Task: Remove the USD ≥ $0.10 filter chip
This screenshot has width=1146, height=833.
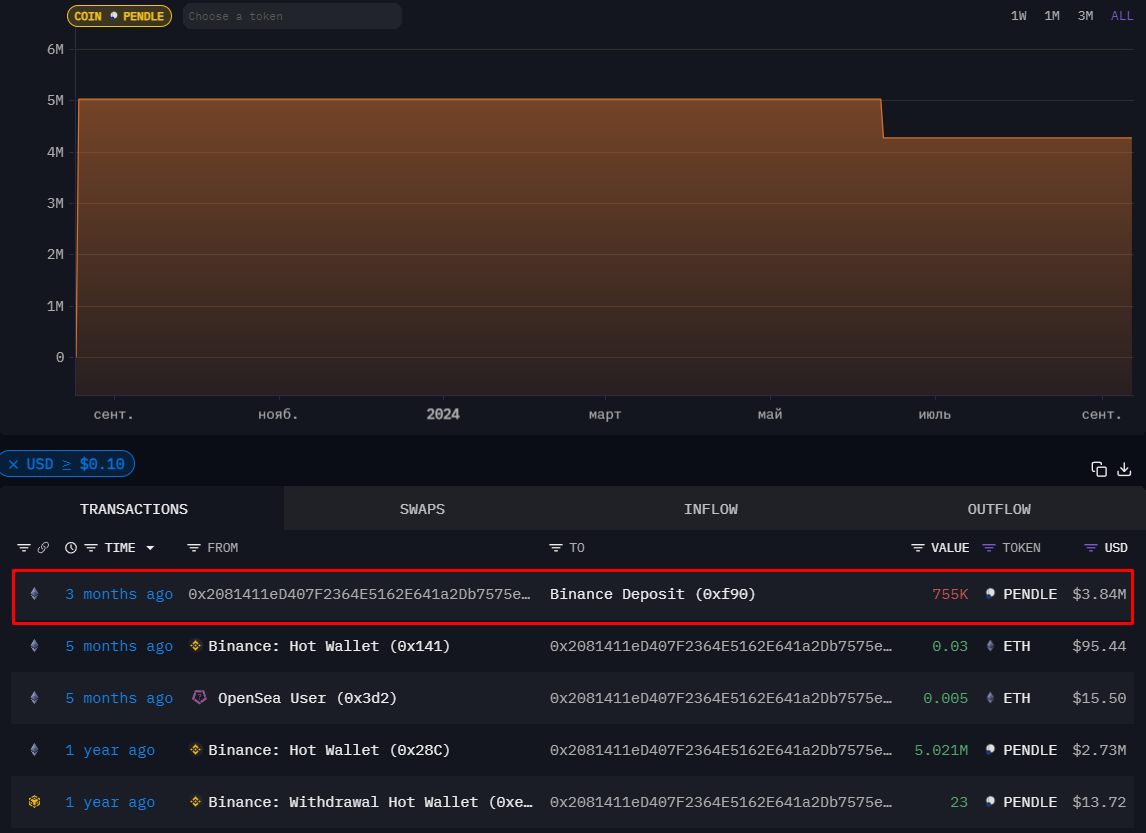Action: click(x=13, y=464)
